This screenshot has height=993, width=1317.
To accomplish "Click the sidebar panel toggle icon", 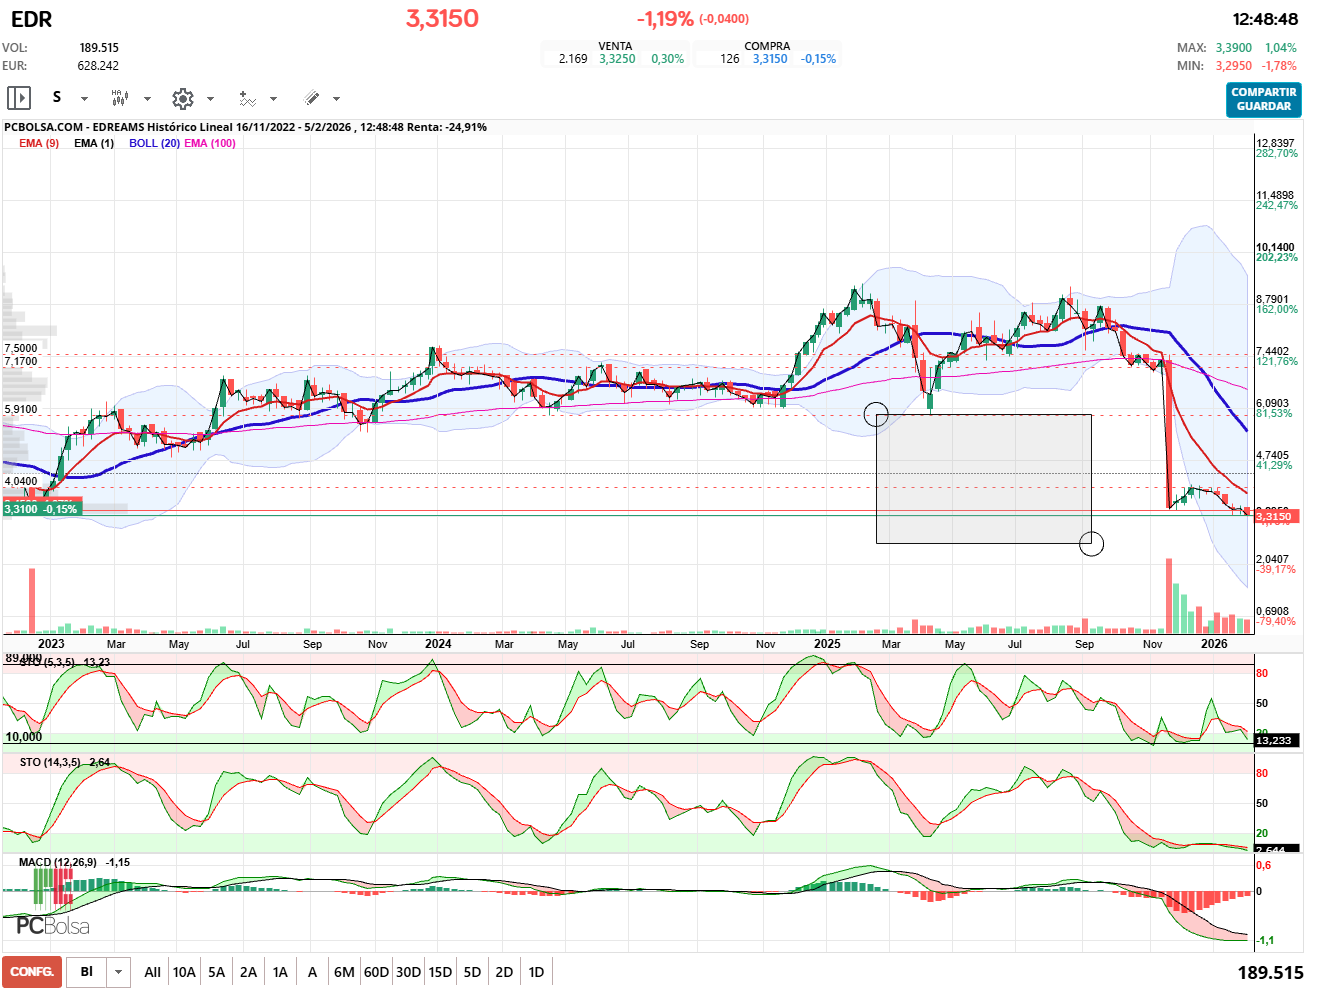I will pyautogui.click(x=19, y=98).
